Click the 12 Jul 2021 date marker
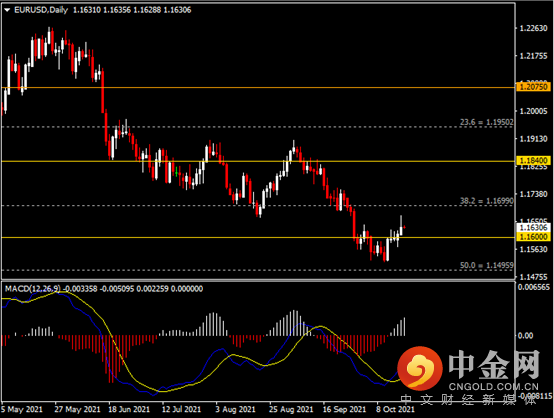This screenshot has width=554, height=418. click(181, 409)
